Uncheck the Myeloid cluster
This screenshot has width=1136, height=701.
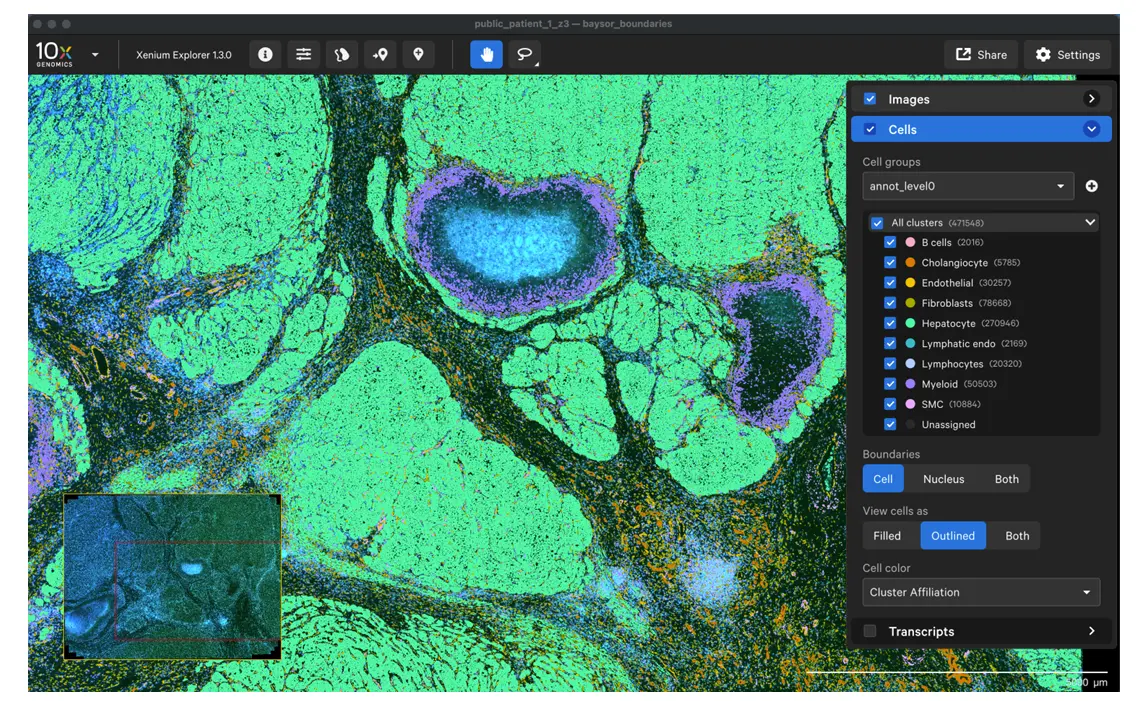[x=890, y=385]
